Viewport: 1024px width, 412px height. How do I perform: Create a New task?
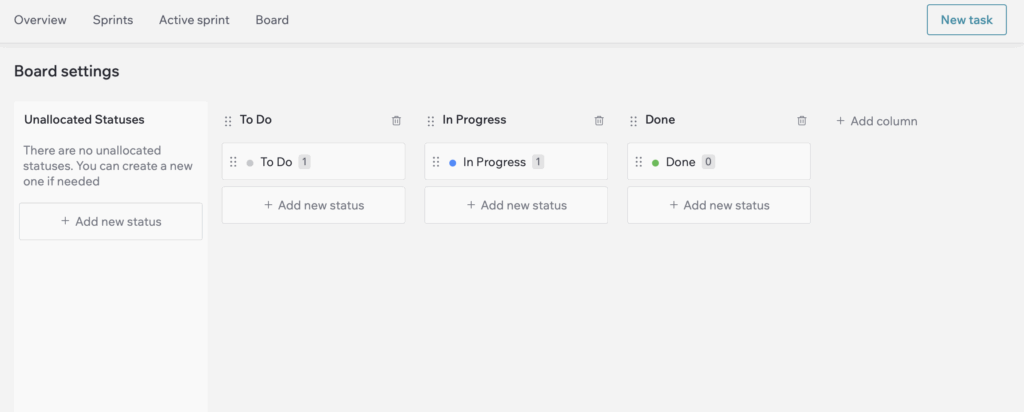coord(967,20)
